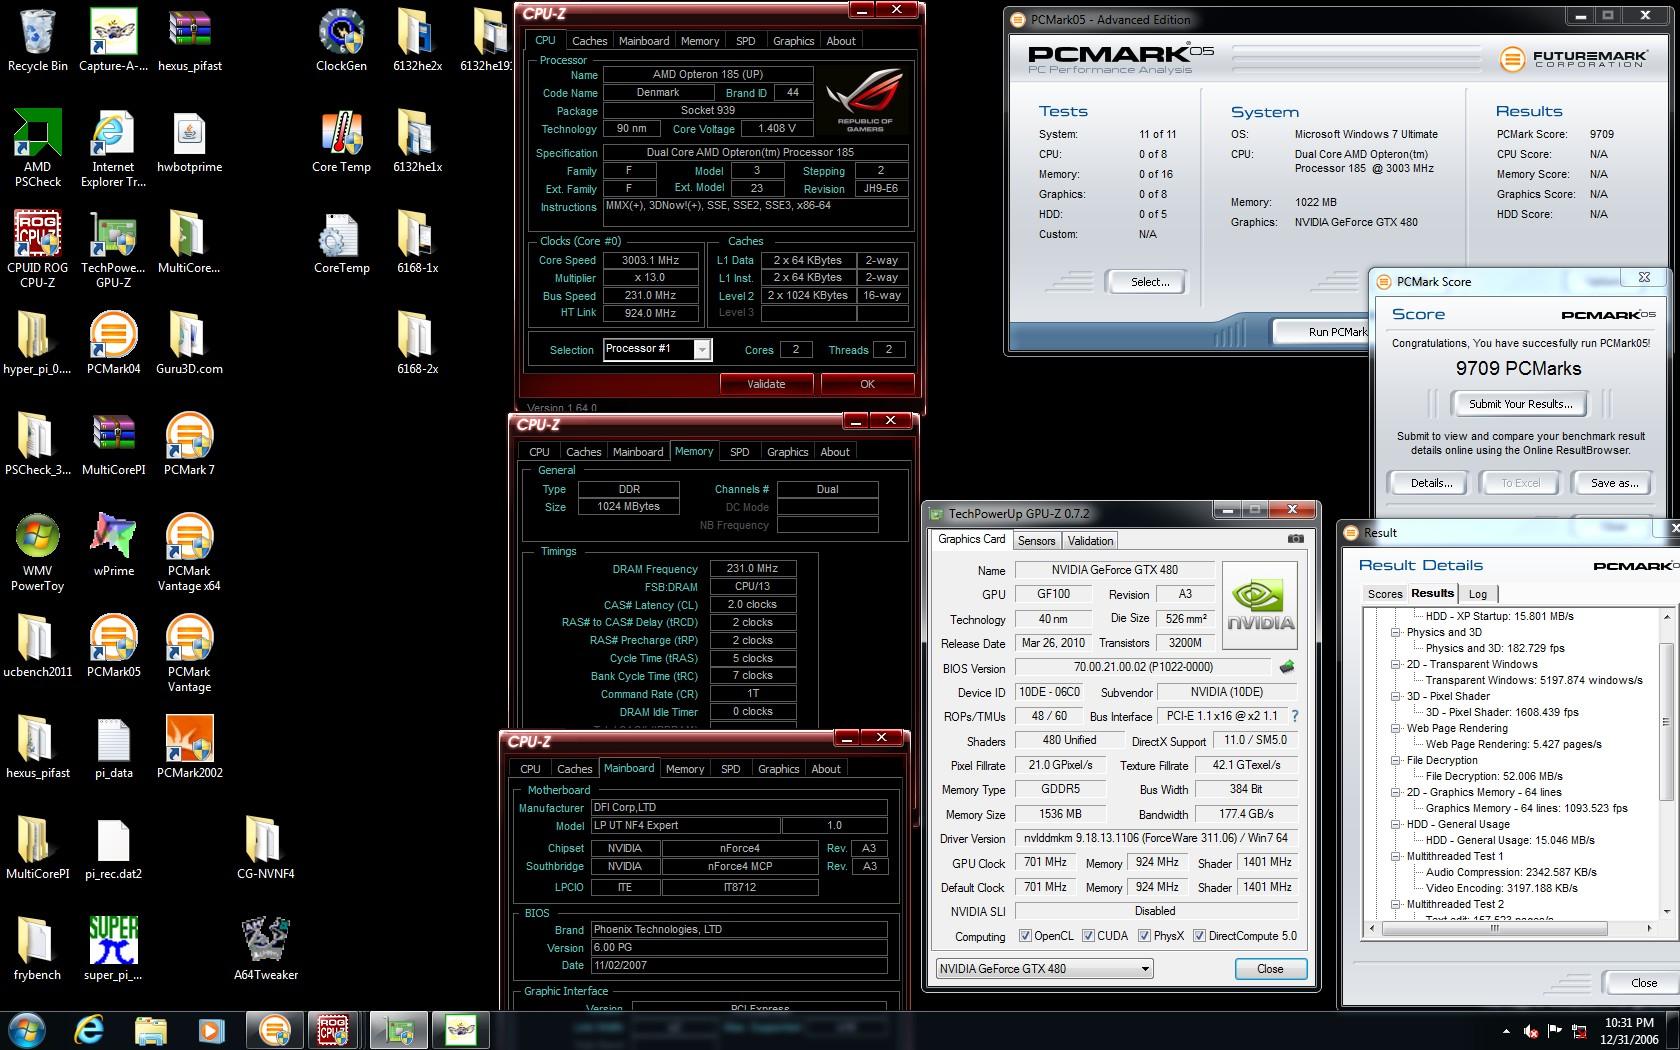
Task: Collapse the 2D - Transparent Windows node
Action: (1395, 664)
